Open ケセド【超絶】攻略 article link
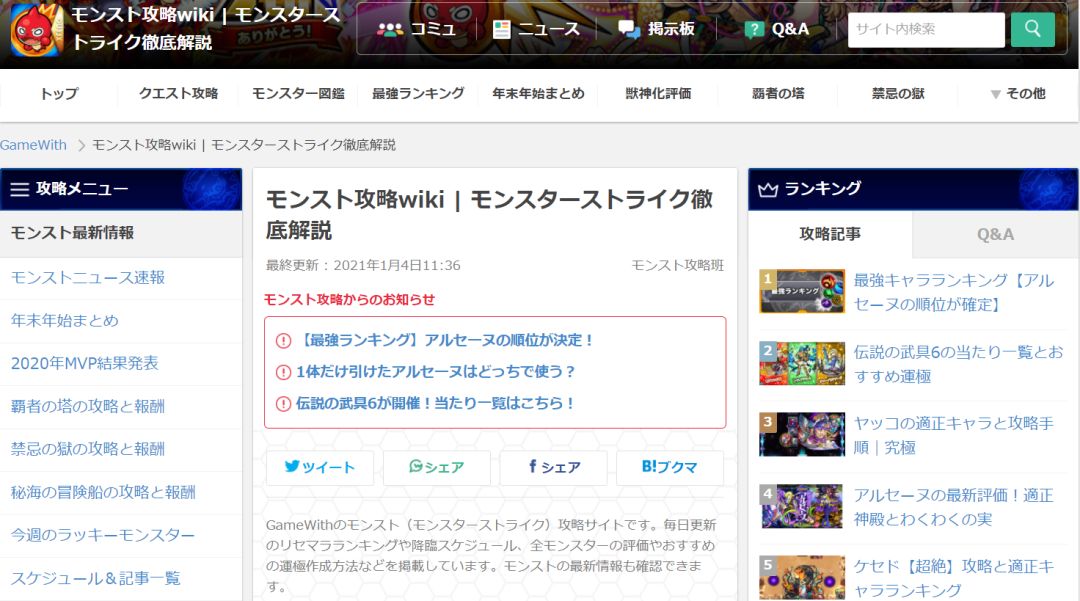The width and height of the screenshot is (1080, 601). coord(954,578)
